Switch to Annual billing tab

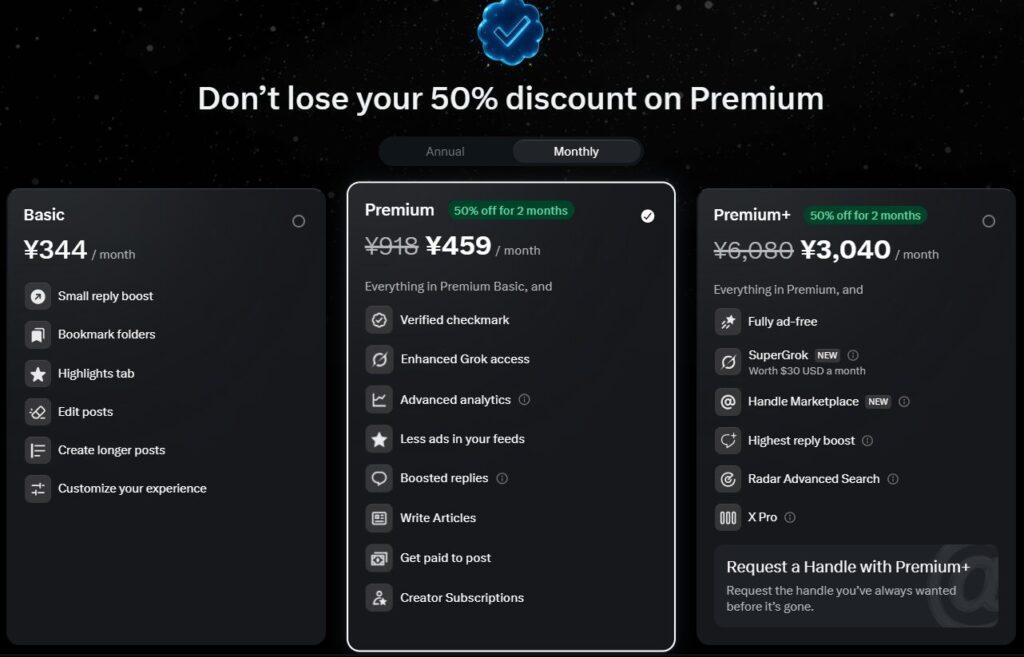(x=445, y=152)
